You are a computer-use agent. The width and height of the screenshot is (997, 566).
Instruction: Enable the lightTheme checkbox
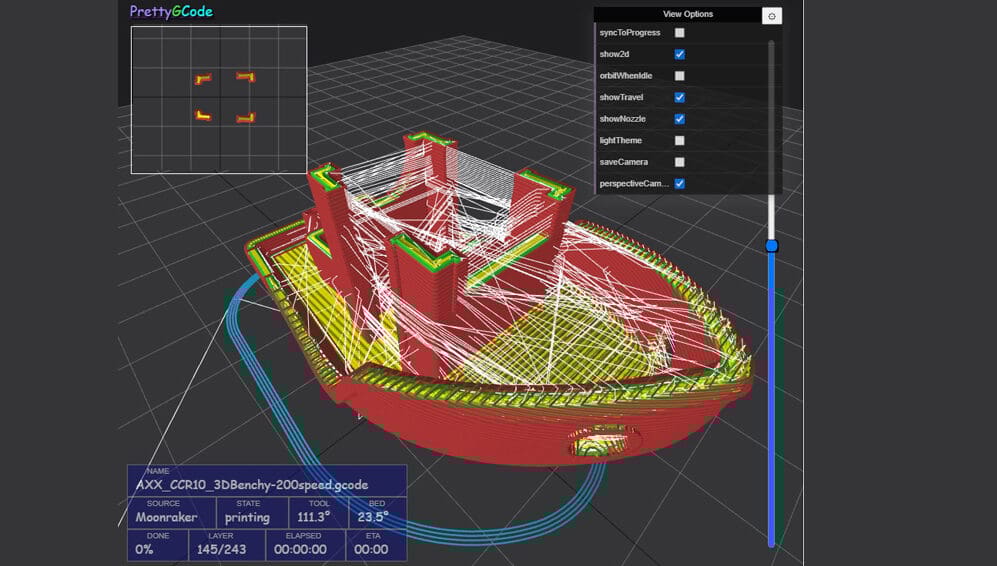tap(680, 141)
